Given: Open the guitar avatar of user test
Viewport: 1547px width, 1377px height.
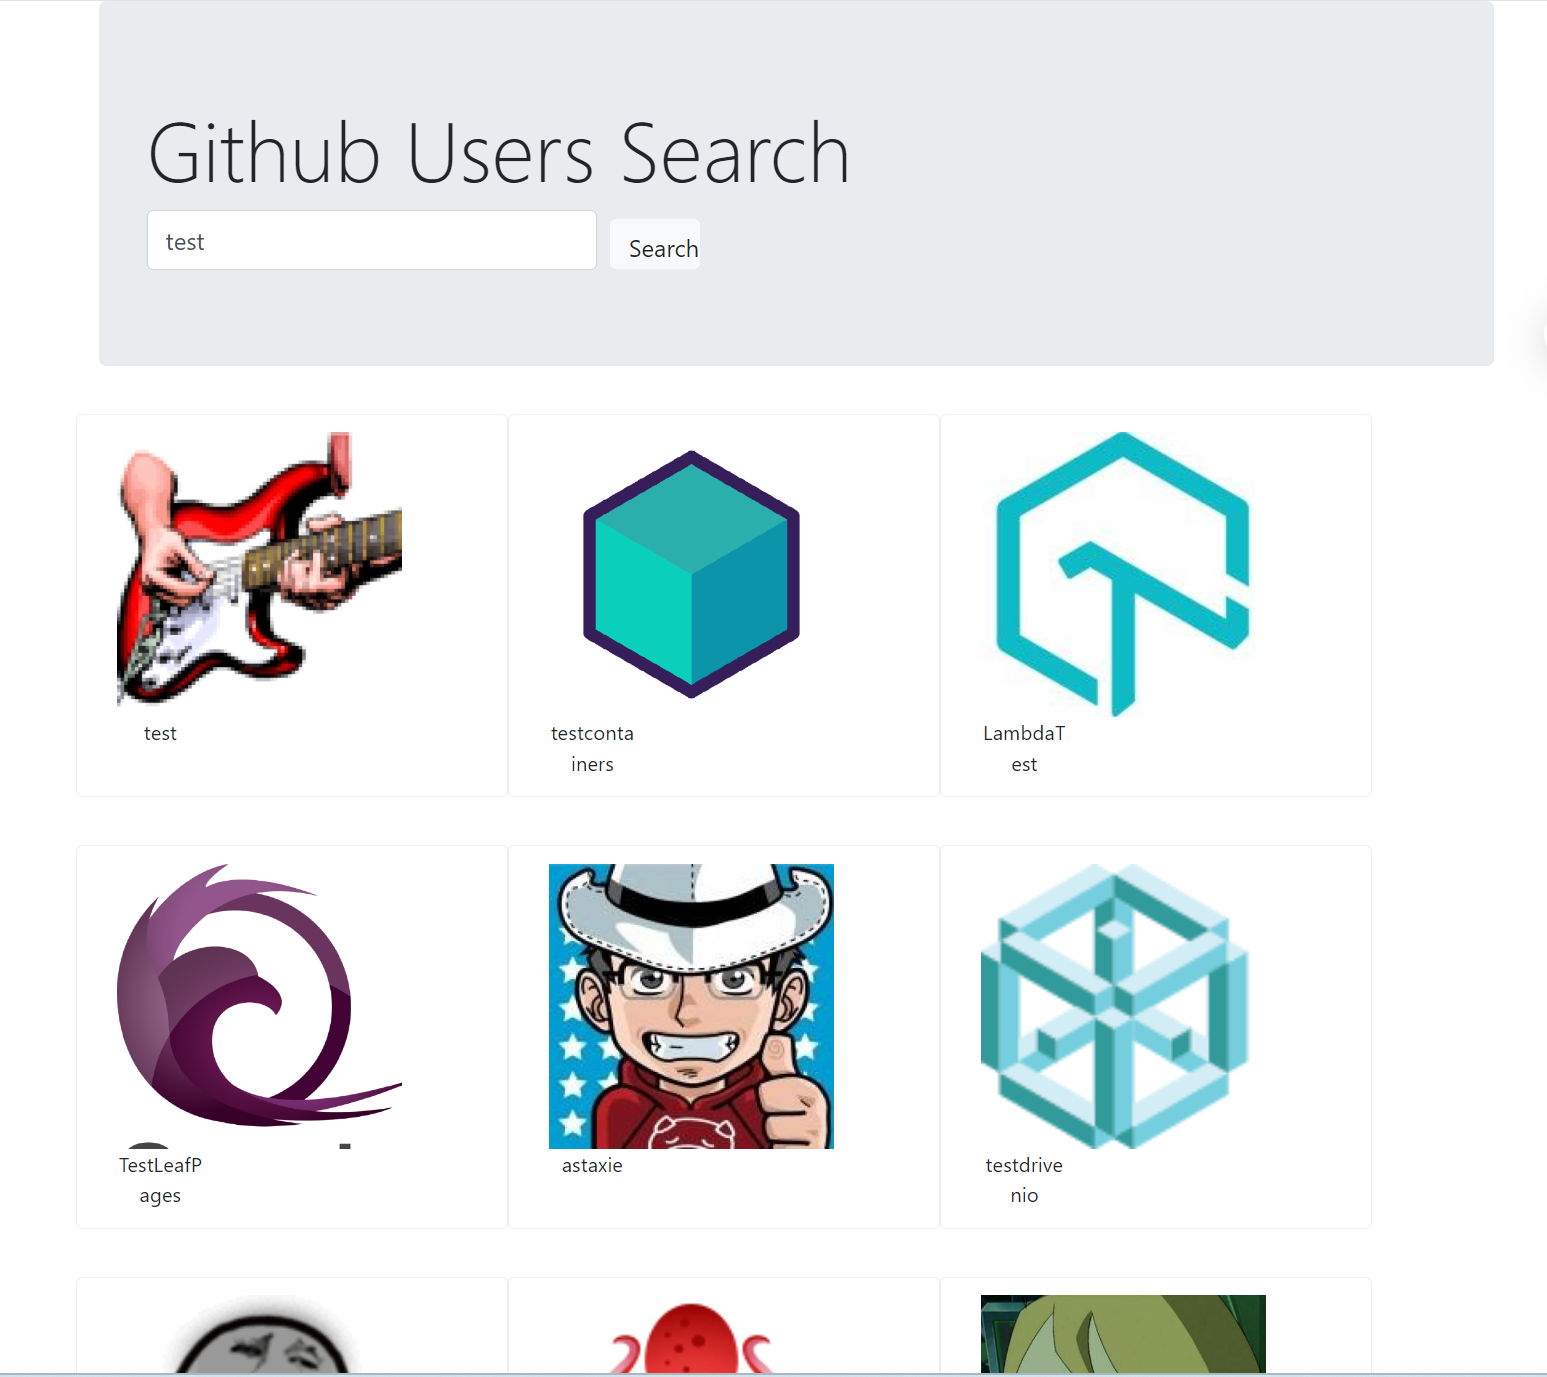Looking at the screenshot, I should 260,574.
